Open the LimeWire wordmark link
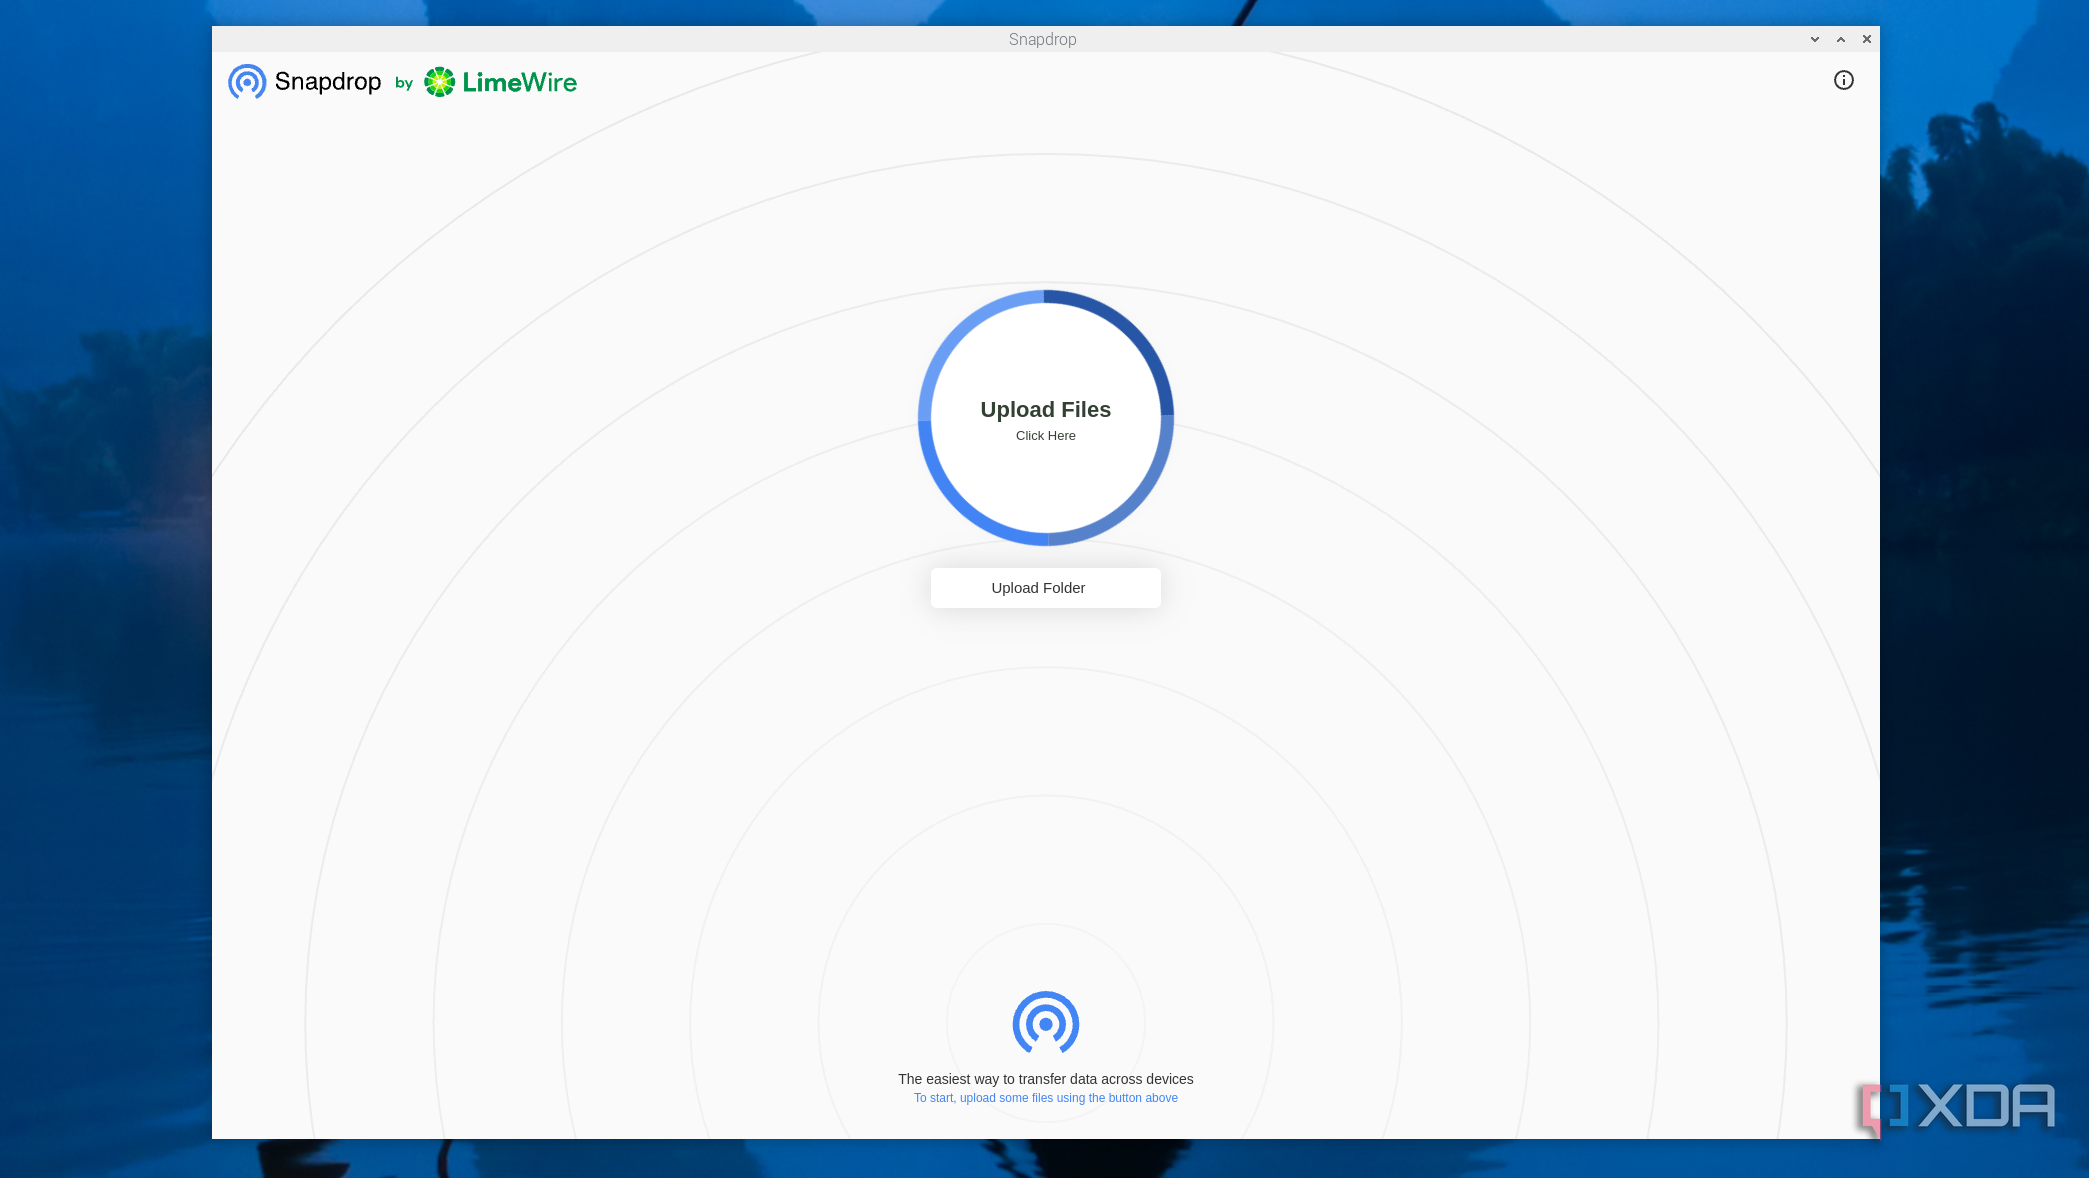 [519, 82]
